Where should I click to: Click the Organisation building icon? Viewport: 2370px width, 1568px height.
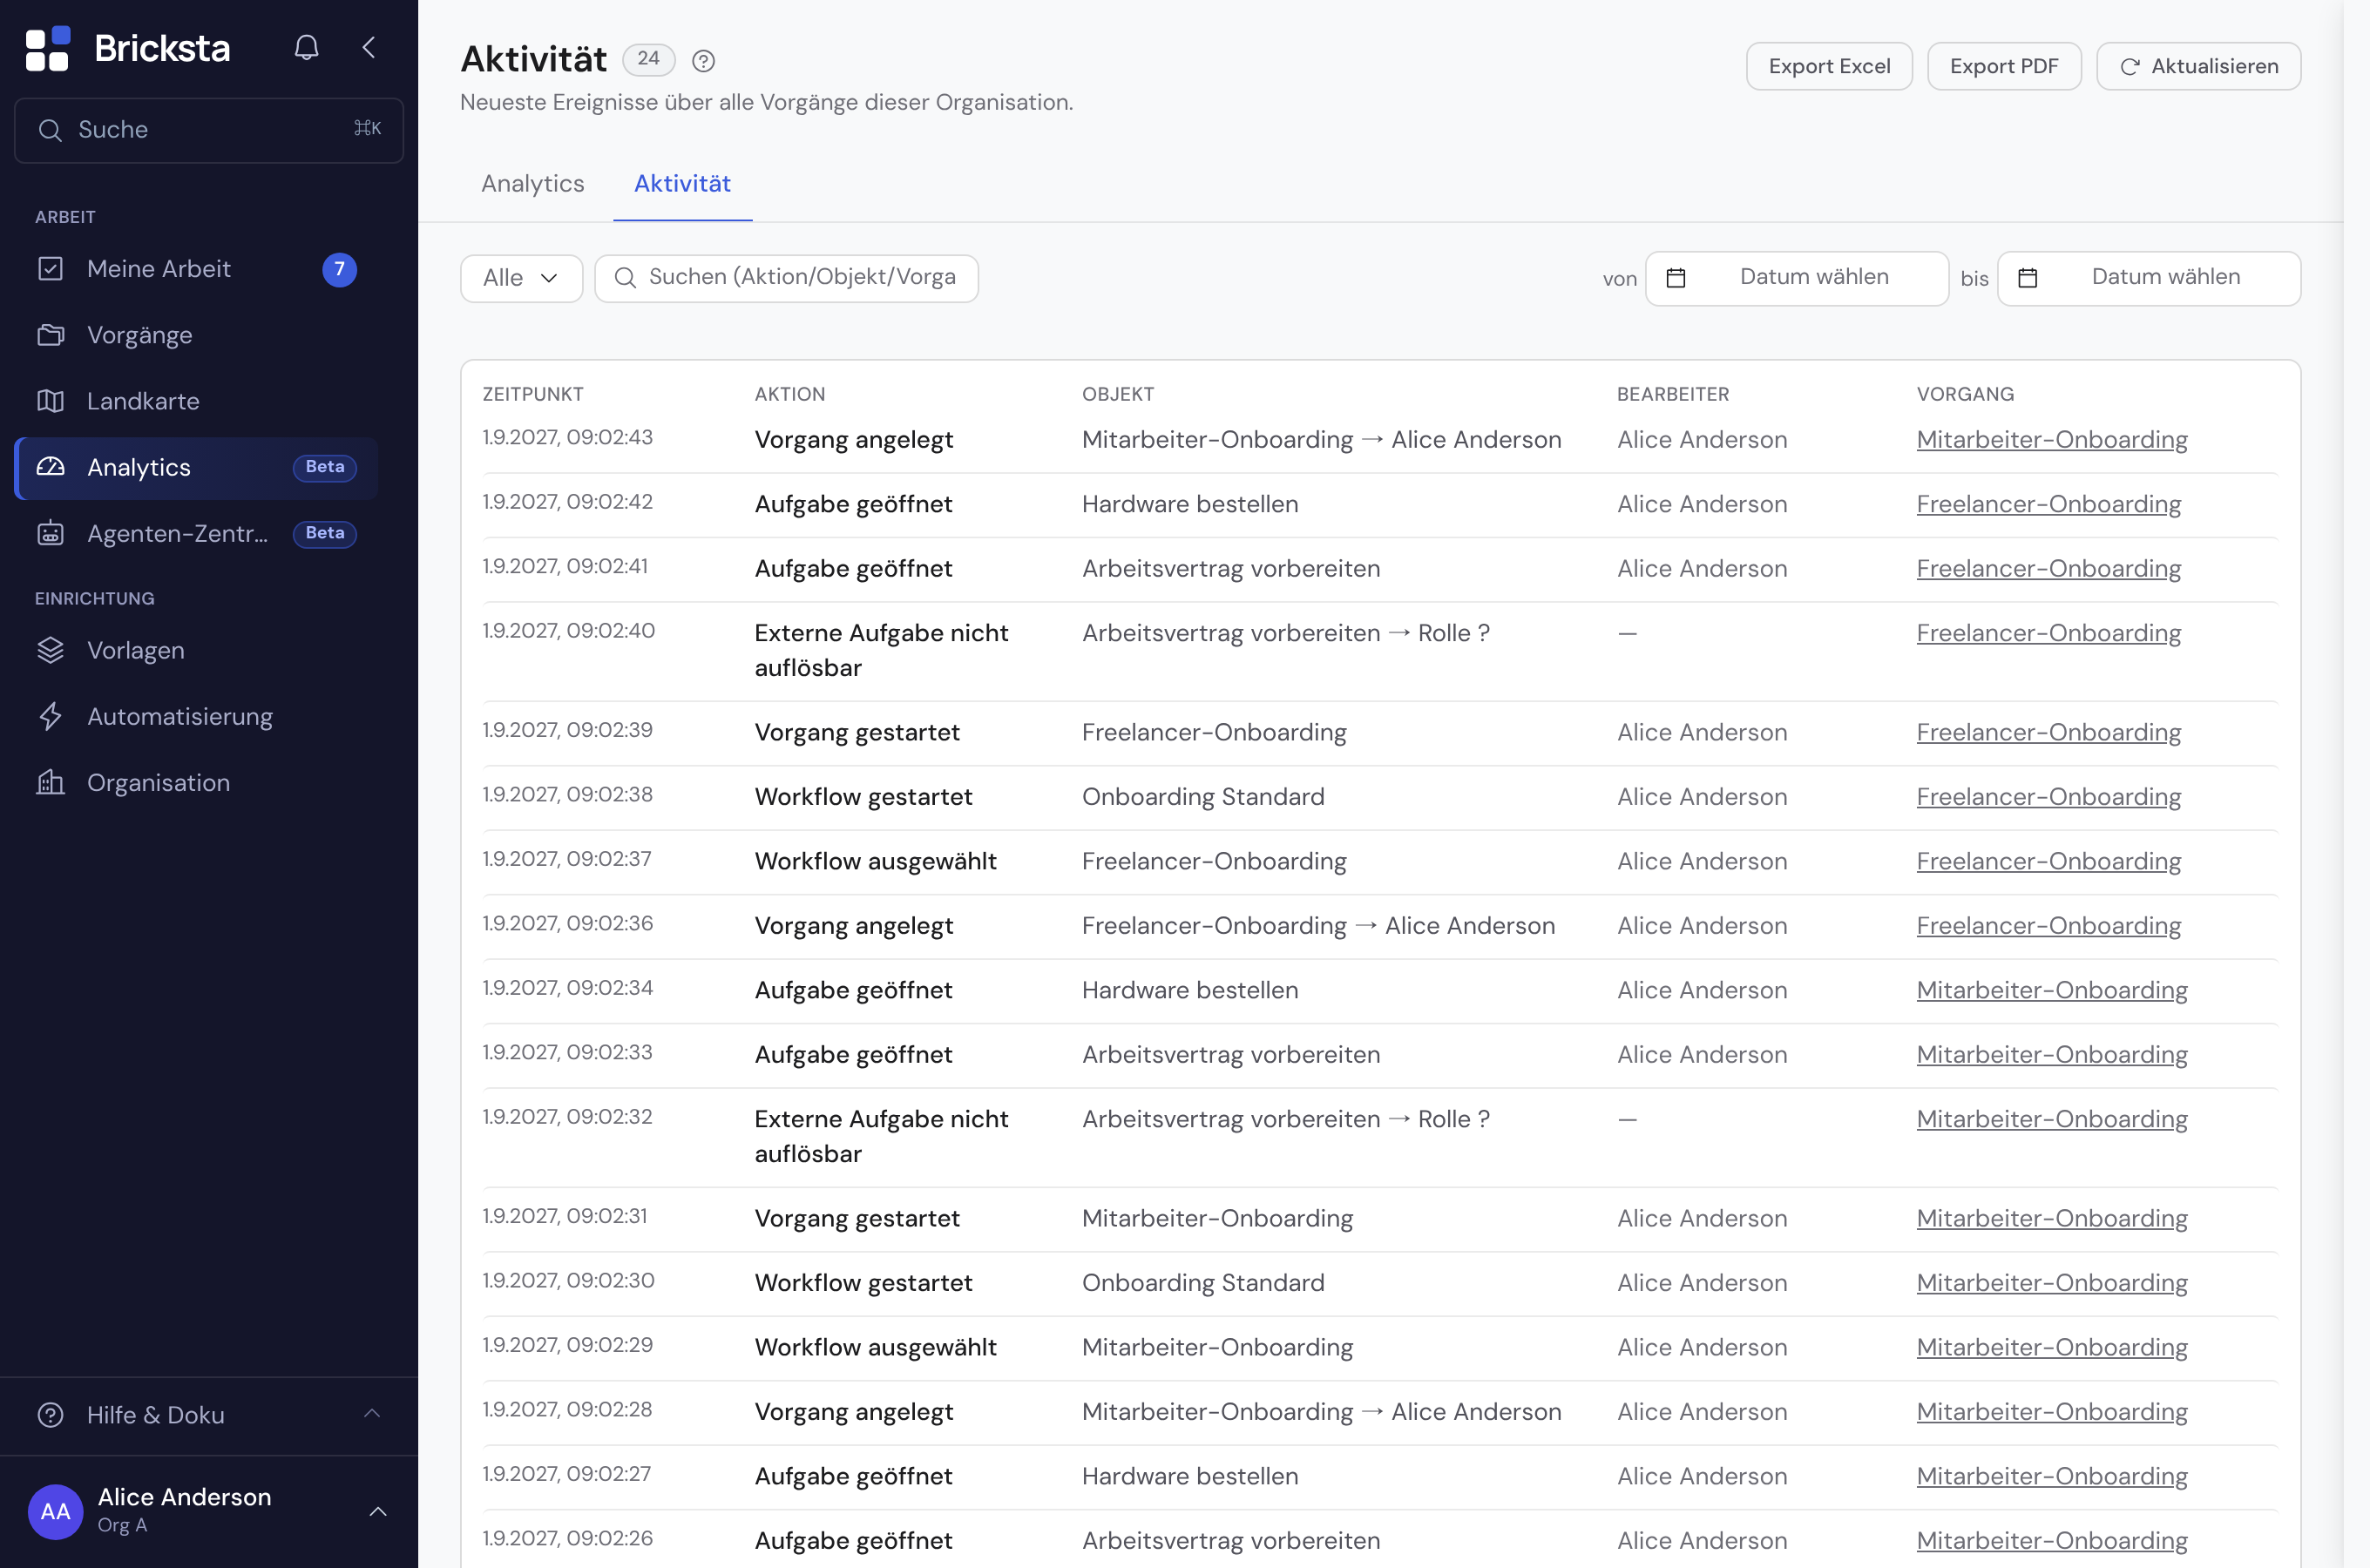[x=50, y=782]
